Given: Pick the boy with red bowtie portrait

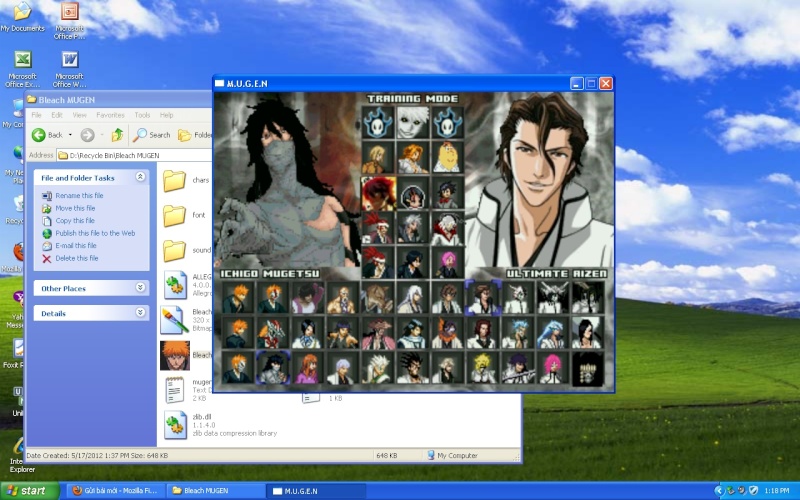Looking at the screenshot, I should coord(447,193).
